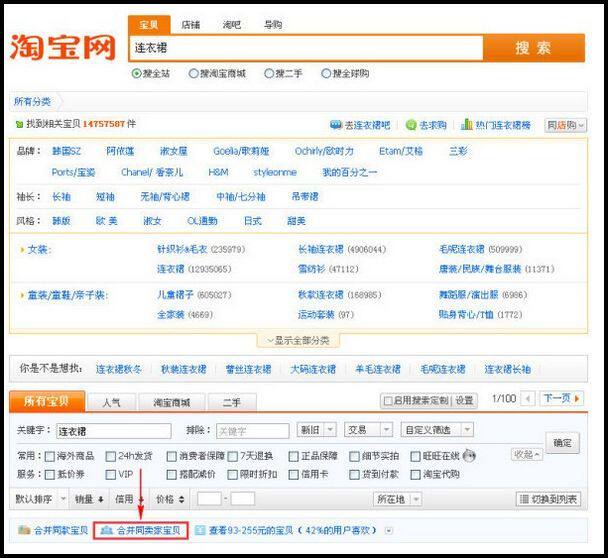Screen dimensions: 608x558
Task: Click the green tag icon beside 找到相关宝贝
Action: [x=19, y=124]
